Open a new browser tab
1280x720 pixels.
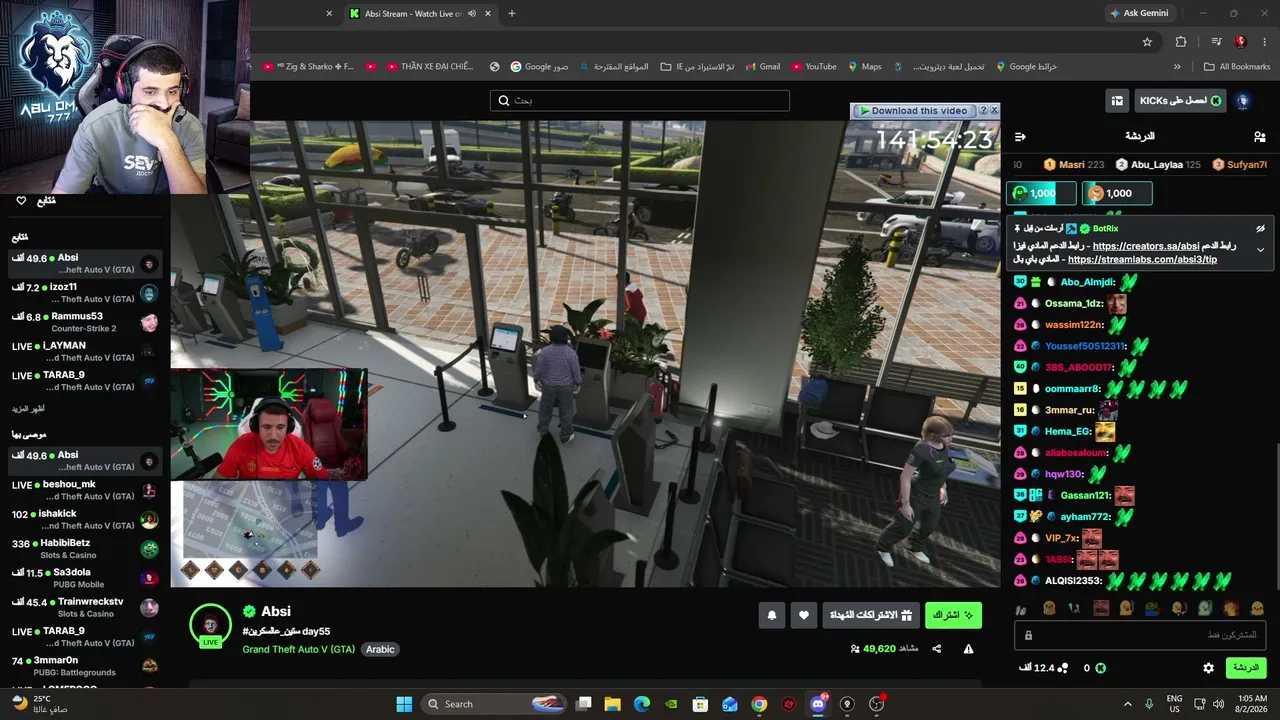point(512,14)
